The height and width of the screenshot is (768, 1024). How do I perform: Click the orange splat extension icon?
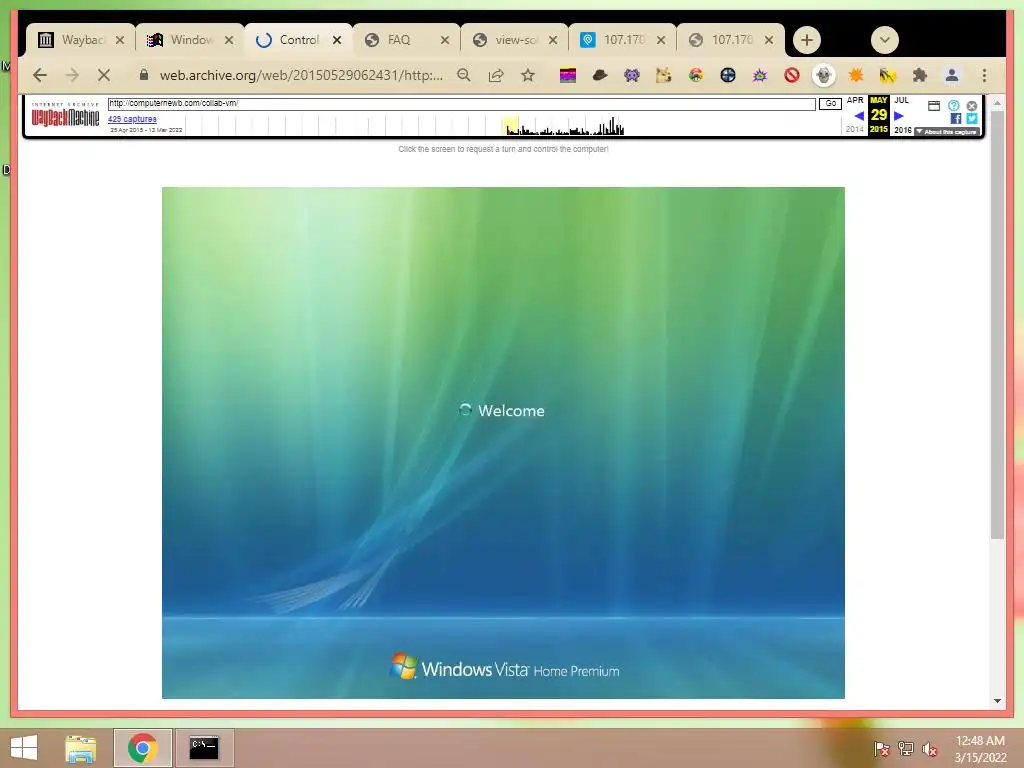(856, 76)
